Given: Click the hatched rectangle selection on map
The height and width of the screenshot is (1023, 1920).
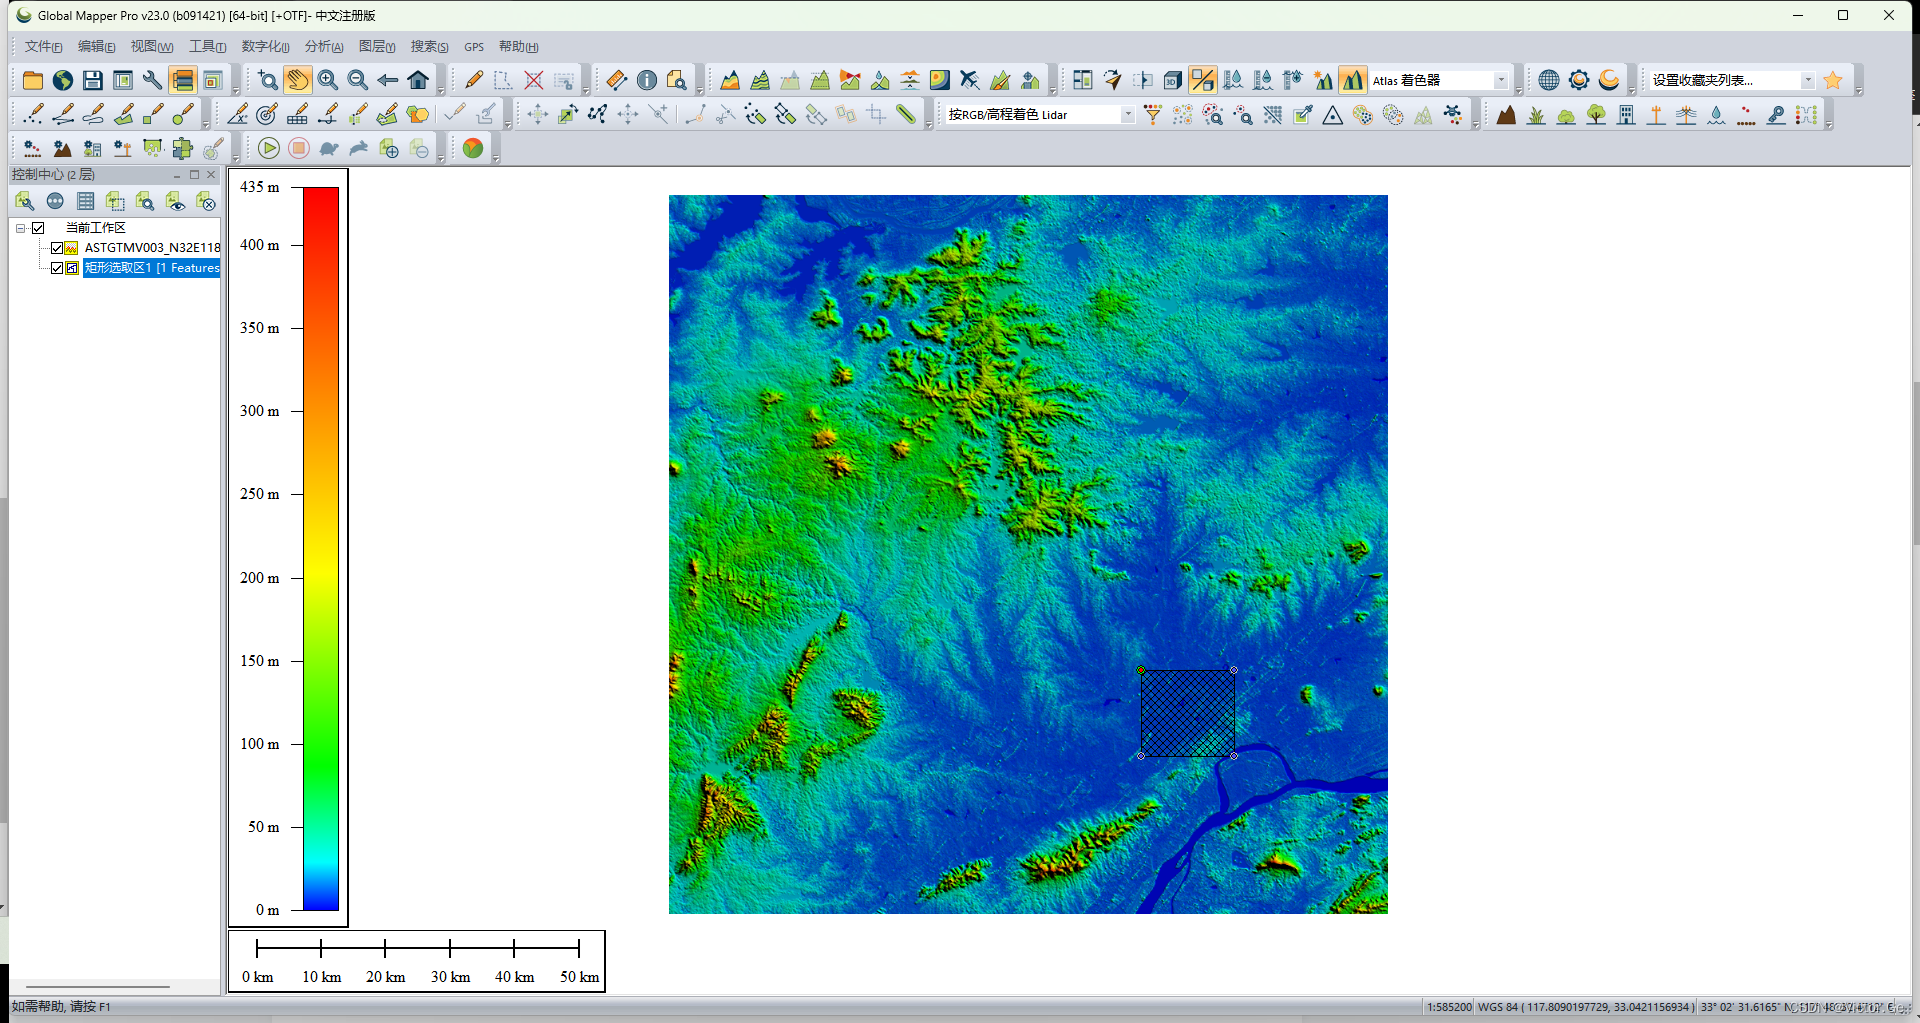Looking at the screenshot, I should pyautogui.click(x=1188, y=713).
